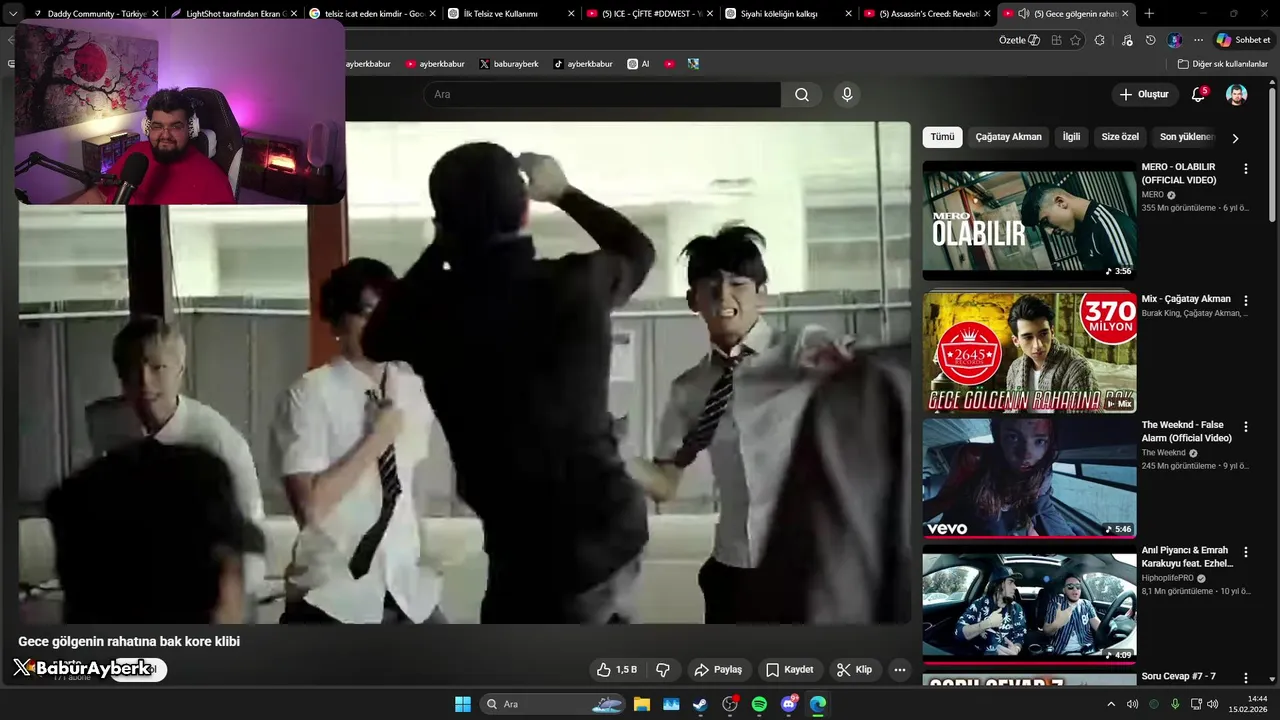Open baburayberk X bookmark
1280x720 pixels.
(x=510, y=64)
